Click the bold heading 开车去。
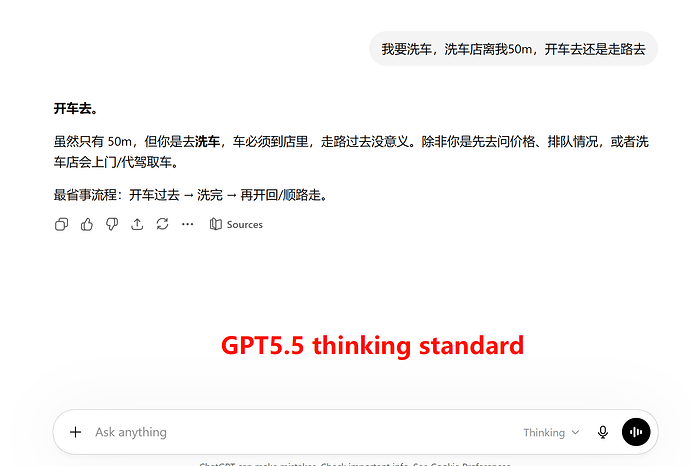Viewport: 690px width, 466px height. [x=76, y=108]
